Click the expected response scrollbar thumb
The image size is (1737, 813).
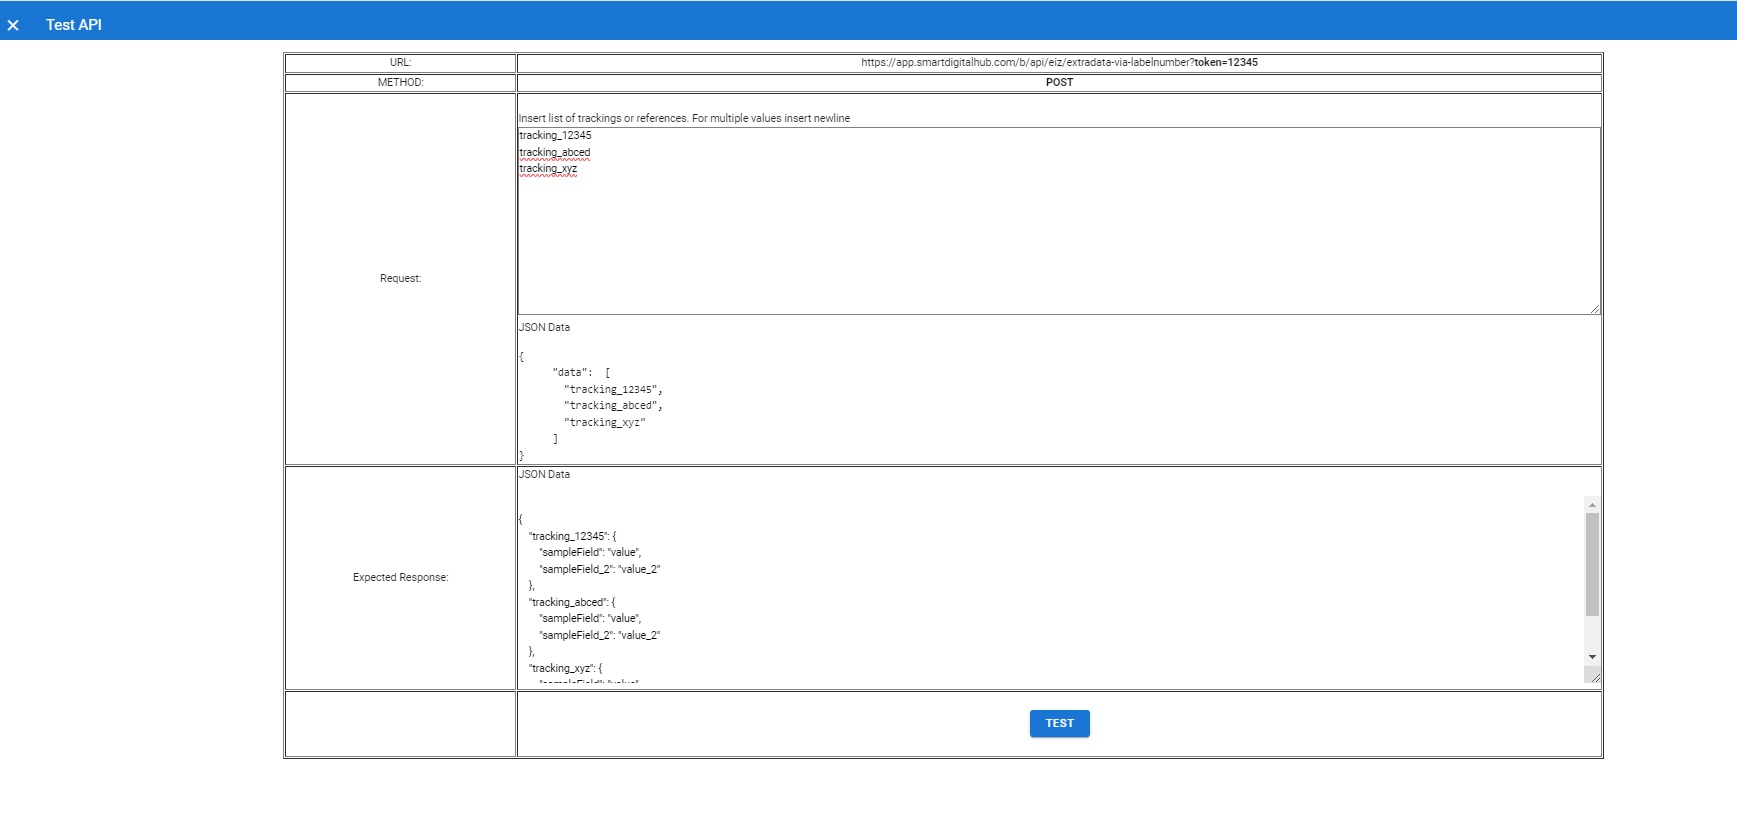pyautogui.click(x=1592, y=564)
